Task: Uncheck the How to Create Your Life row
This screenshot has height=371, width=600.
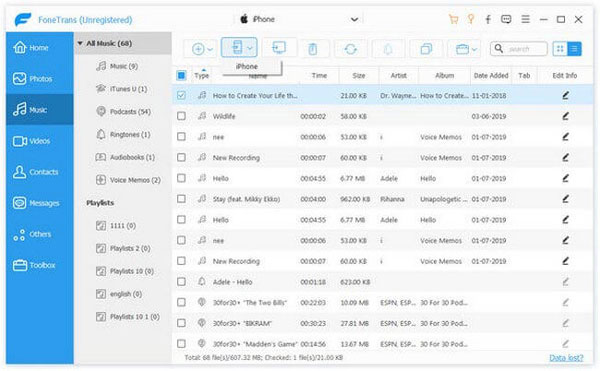Action: (x=181, y=95)
